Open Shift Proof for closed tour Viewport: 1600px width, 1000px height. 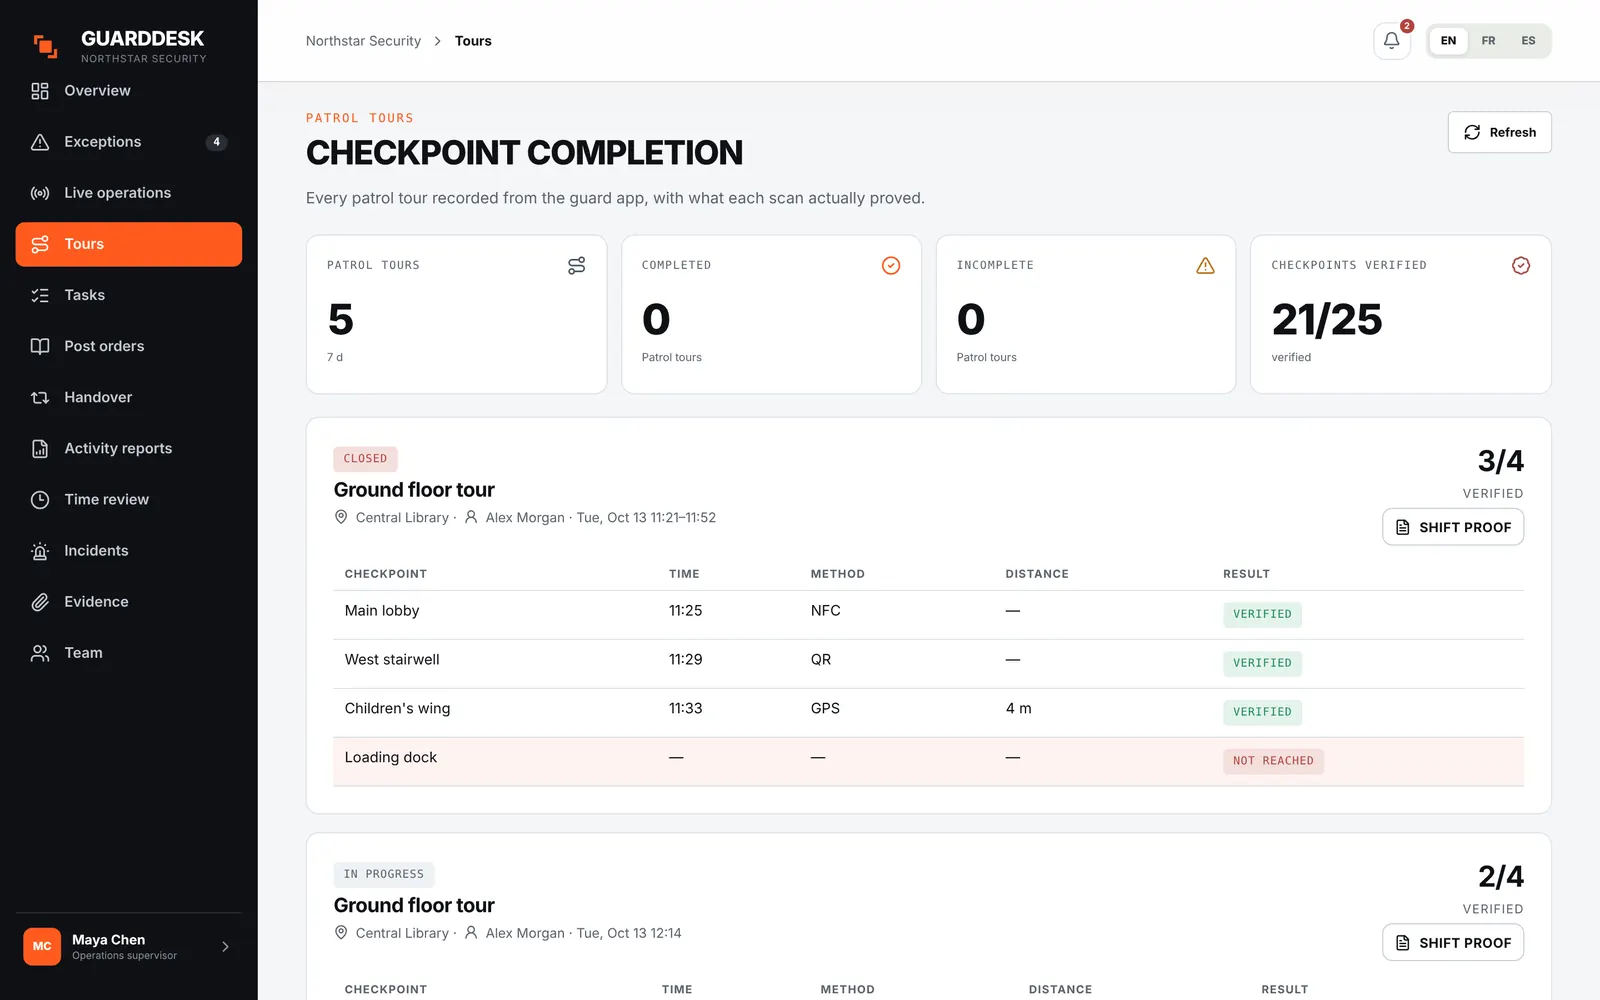(x=1452, y=527)
